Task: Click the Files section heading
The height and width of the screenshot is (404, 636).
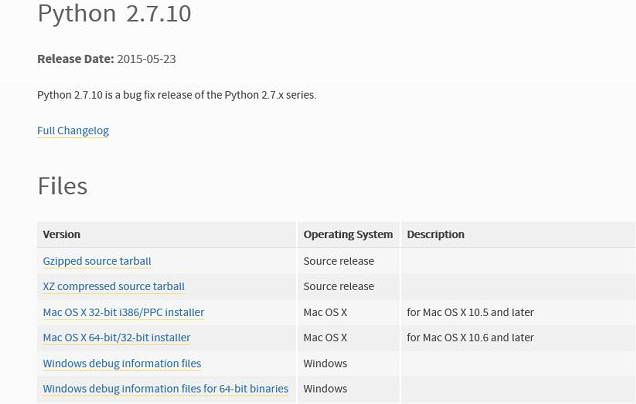Action: pos(62,186)
